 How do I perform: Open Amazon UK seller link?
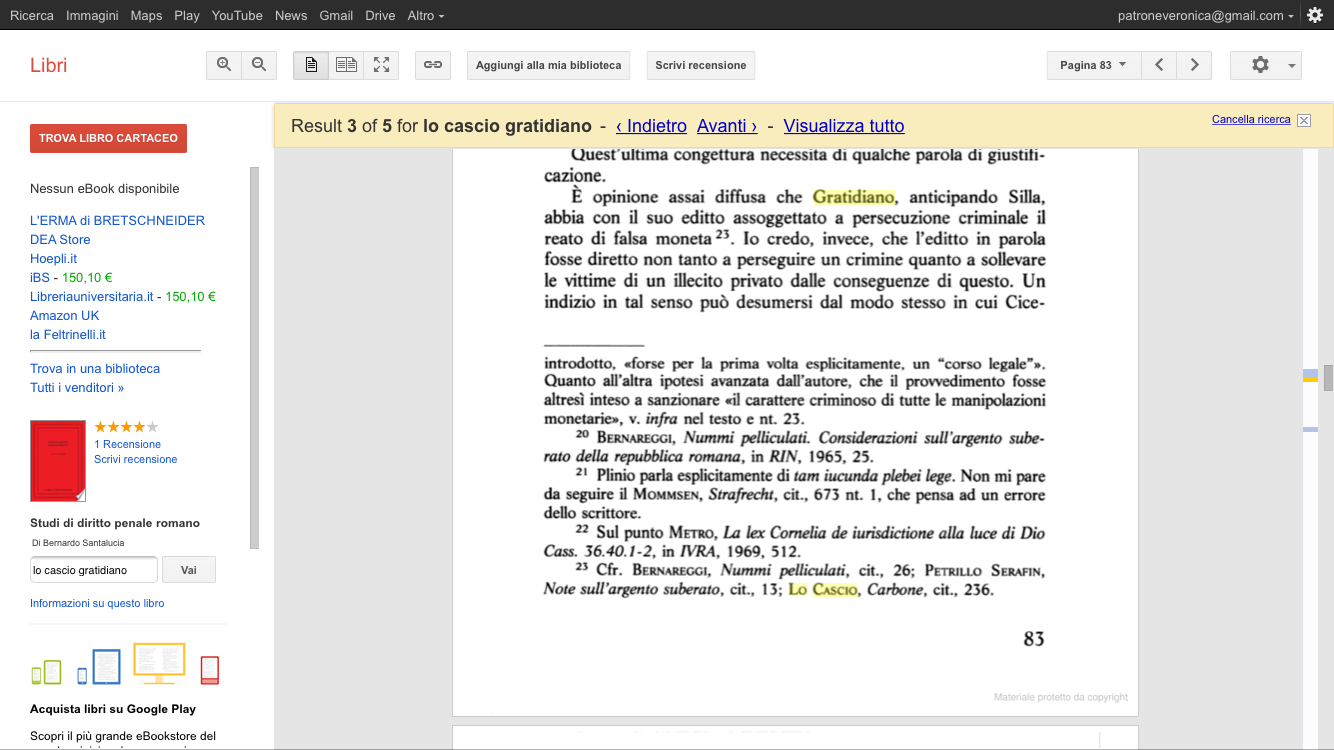[x=64, y=315]
